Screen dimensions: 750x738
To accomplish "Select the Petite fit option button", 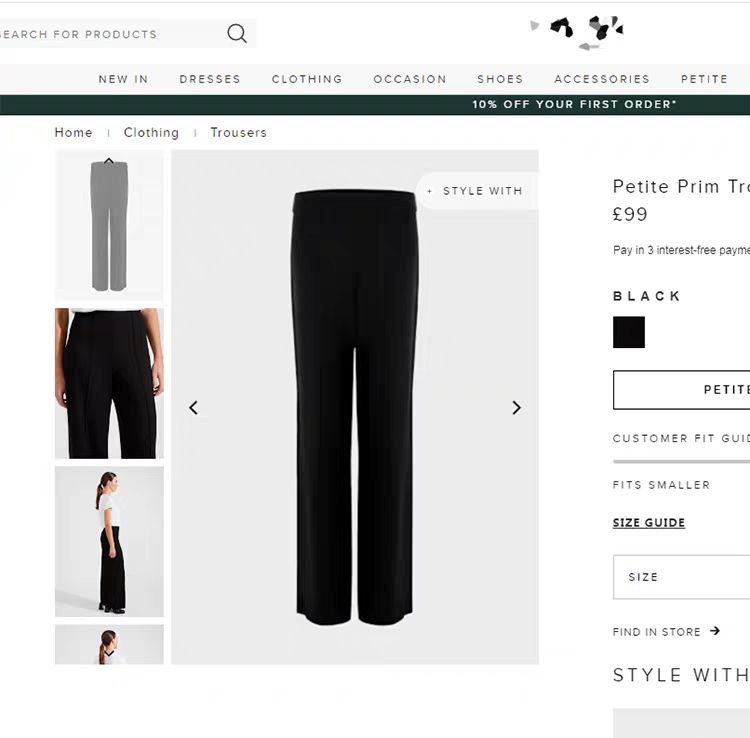I will tap(681, 390).
